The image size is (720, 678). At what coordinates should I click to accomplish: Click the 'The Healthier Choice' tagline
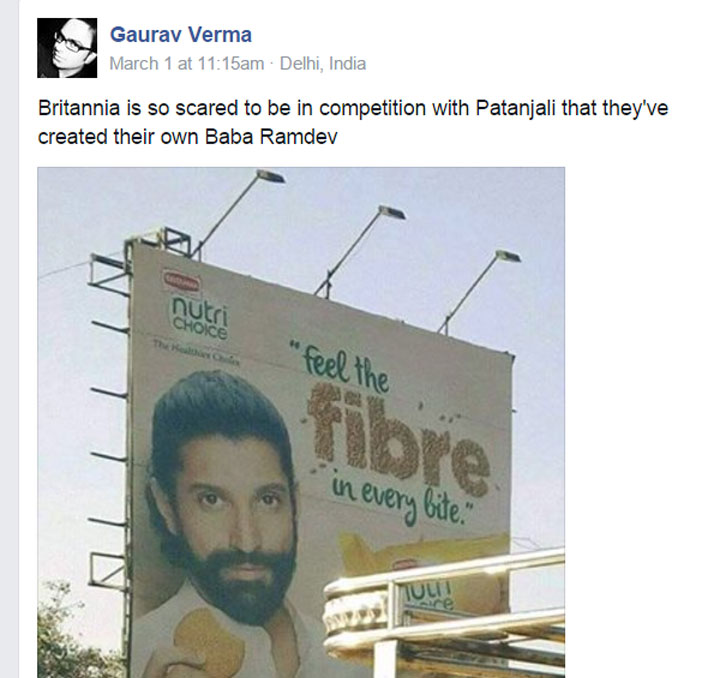pyautogui.click(x=196, y=351)
